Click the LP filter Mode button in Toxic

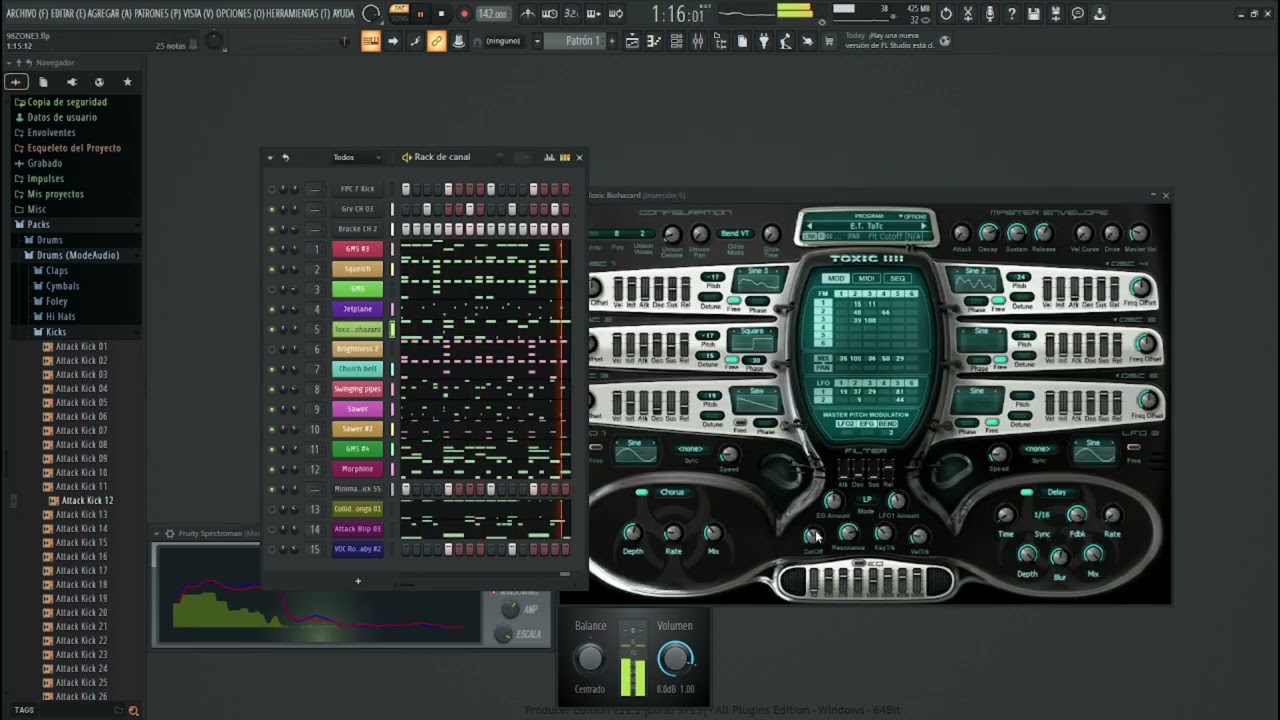point(866,498)
